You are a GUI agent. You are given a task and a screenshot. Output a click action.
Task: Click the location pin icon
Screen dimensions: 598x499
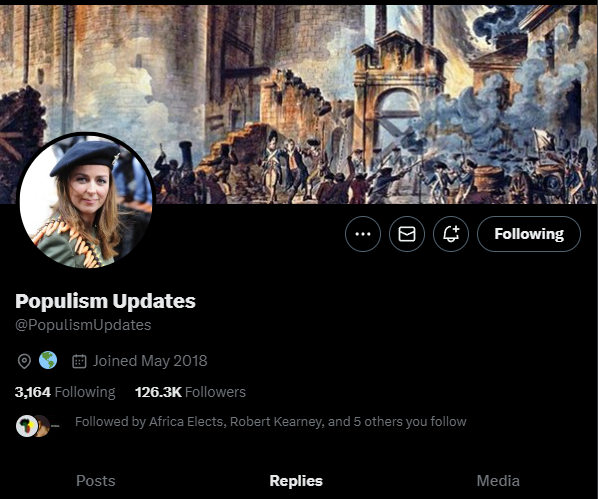(x=24, y=361)
